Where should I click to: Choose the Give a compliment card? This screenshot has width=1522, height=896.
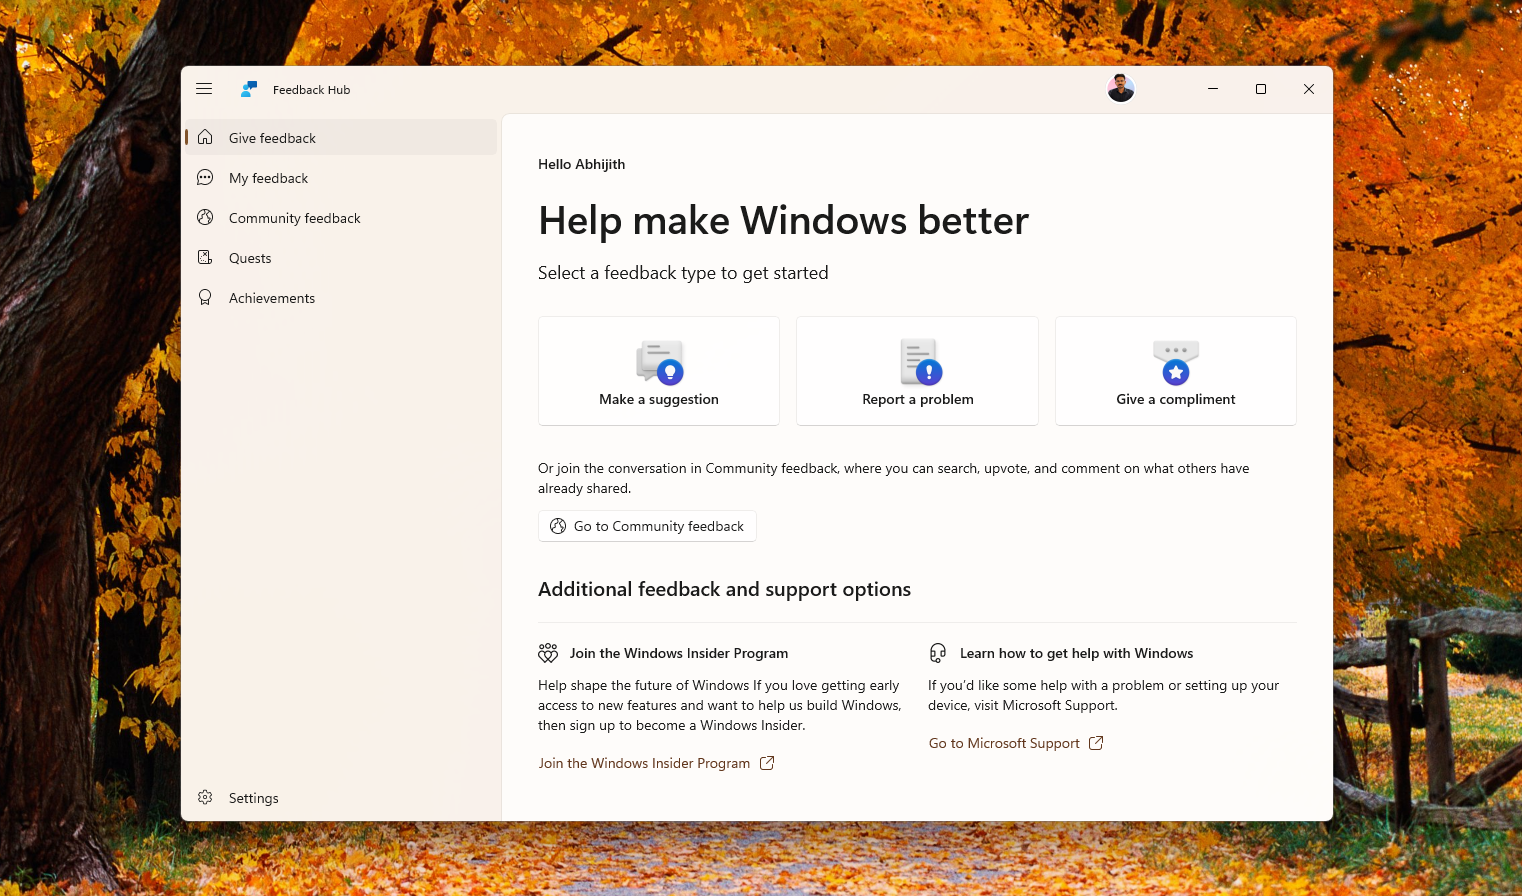click(1176, 371)
